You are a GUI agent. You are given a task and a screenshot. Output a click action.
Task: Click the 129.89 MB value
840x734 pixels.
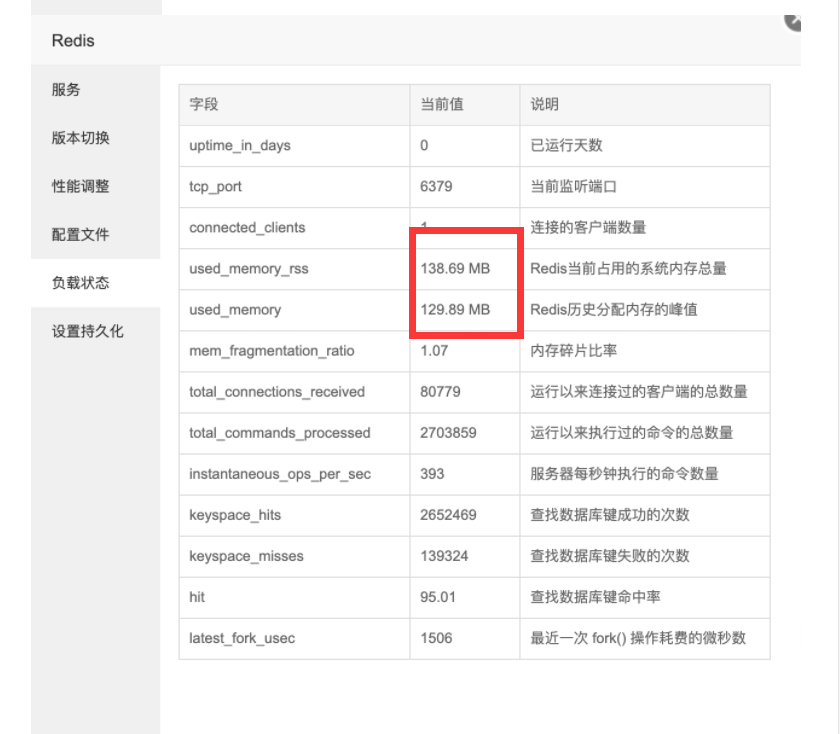pos(455,310)
